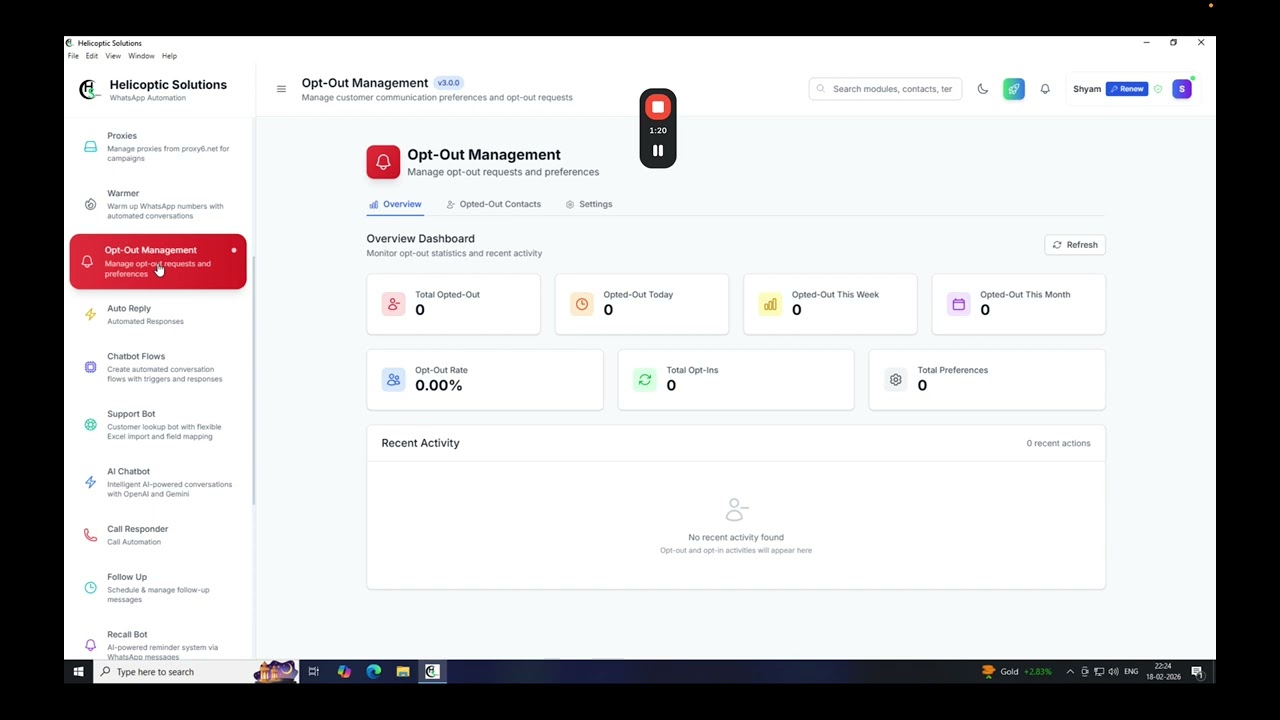The width and height of the screenshot is (1280, 720).
Task: Click the 0.00% Opt-Out Rate value
Action: click(438, 386)
